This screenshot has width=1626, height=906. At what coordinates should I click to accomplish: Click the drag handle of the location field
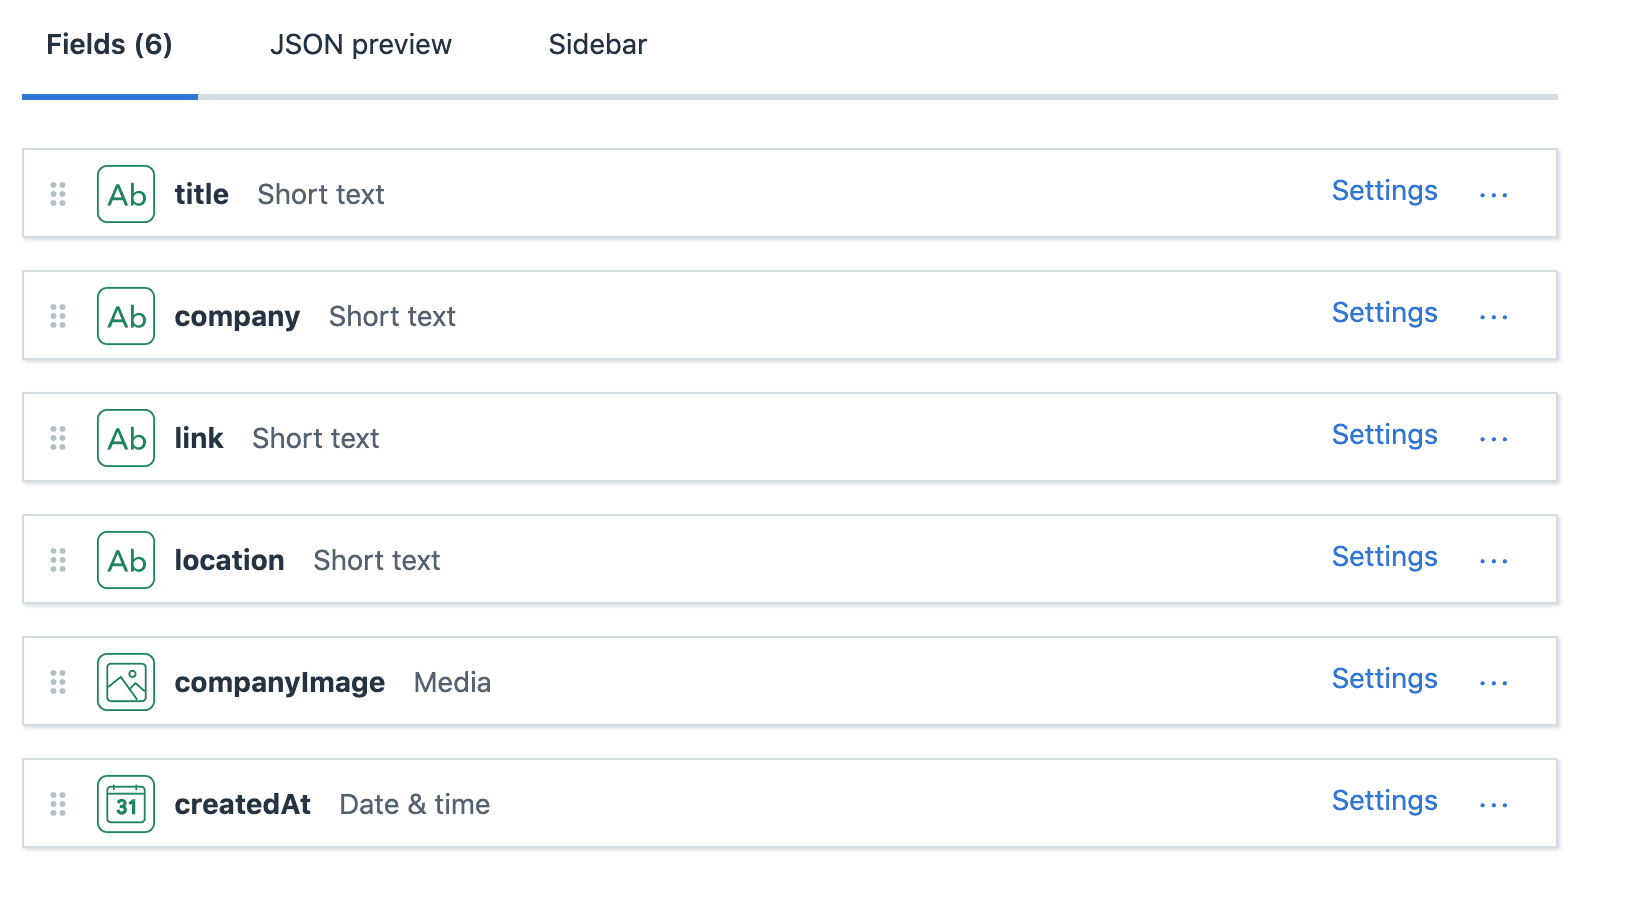click(58, 560)
